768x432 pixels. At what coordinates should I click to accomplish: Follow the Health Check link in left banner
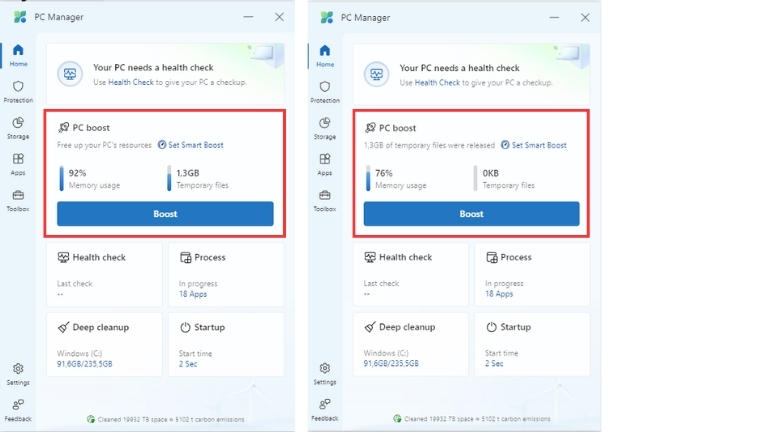point(130,82)
